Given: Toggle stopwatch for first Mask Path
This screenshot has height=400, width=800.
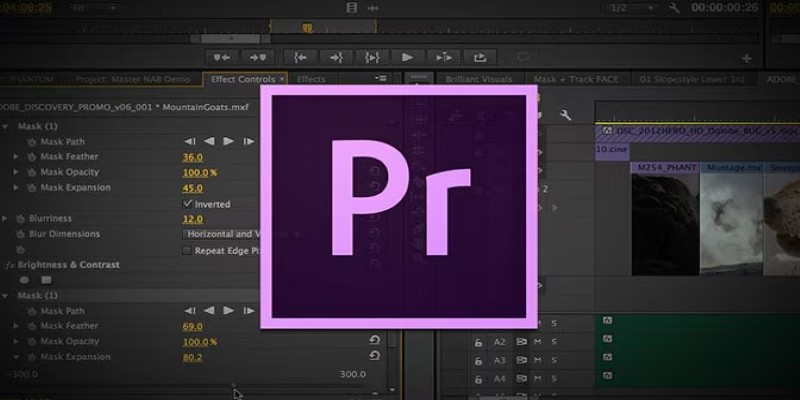Looking at the screenshot, I should 32,142.
